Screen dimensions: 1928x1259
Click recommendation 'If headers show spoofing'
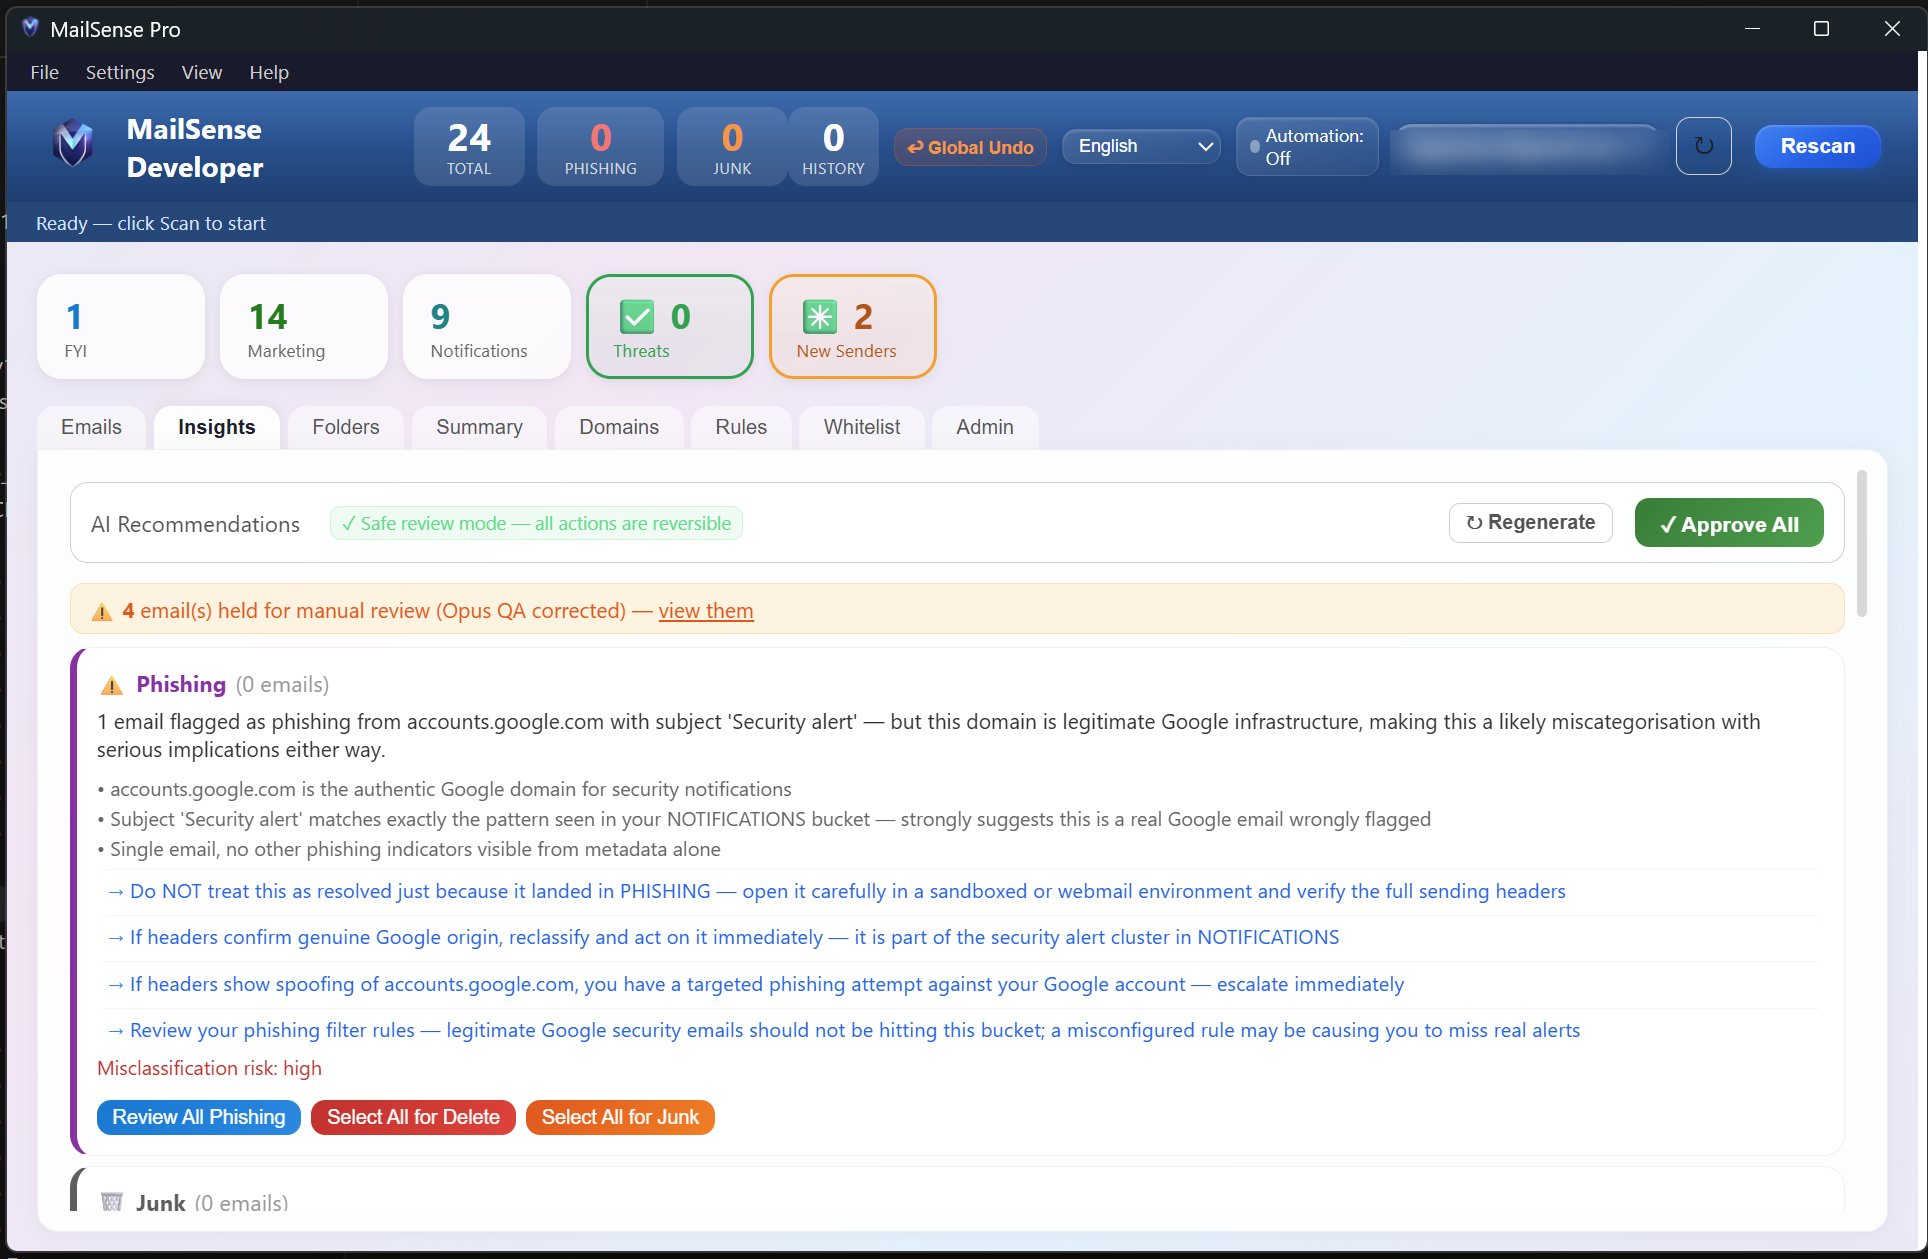tap(755, 984)
